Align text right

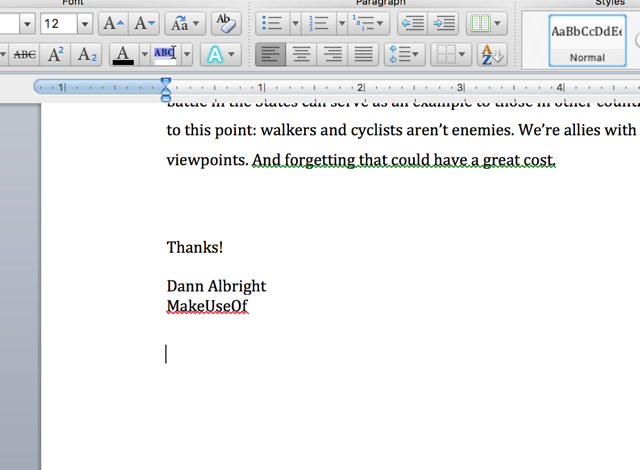pos(332,54)
